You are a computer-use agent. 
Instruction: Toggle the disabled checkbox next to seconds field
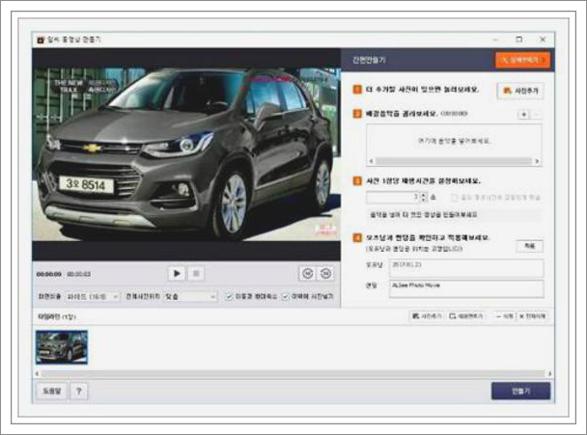click(454, 197)
